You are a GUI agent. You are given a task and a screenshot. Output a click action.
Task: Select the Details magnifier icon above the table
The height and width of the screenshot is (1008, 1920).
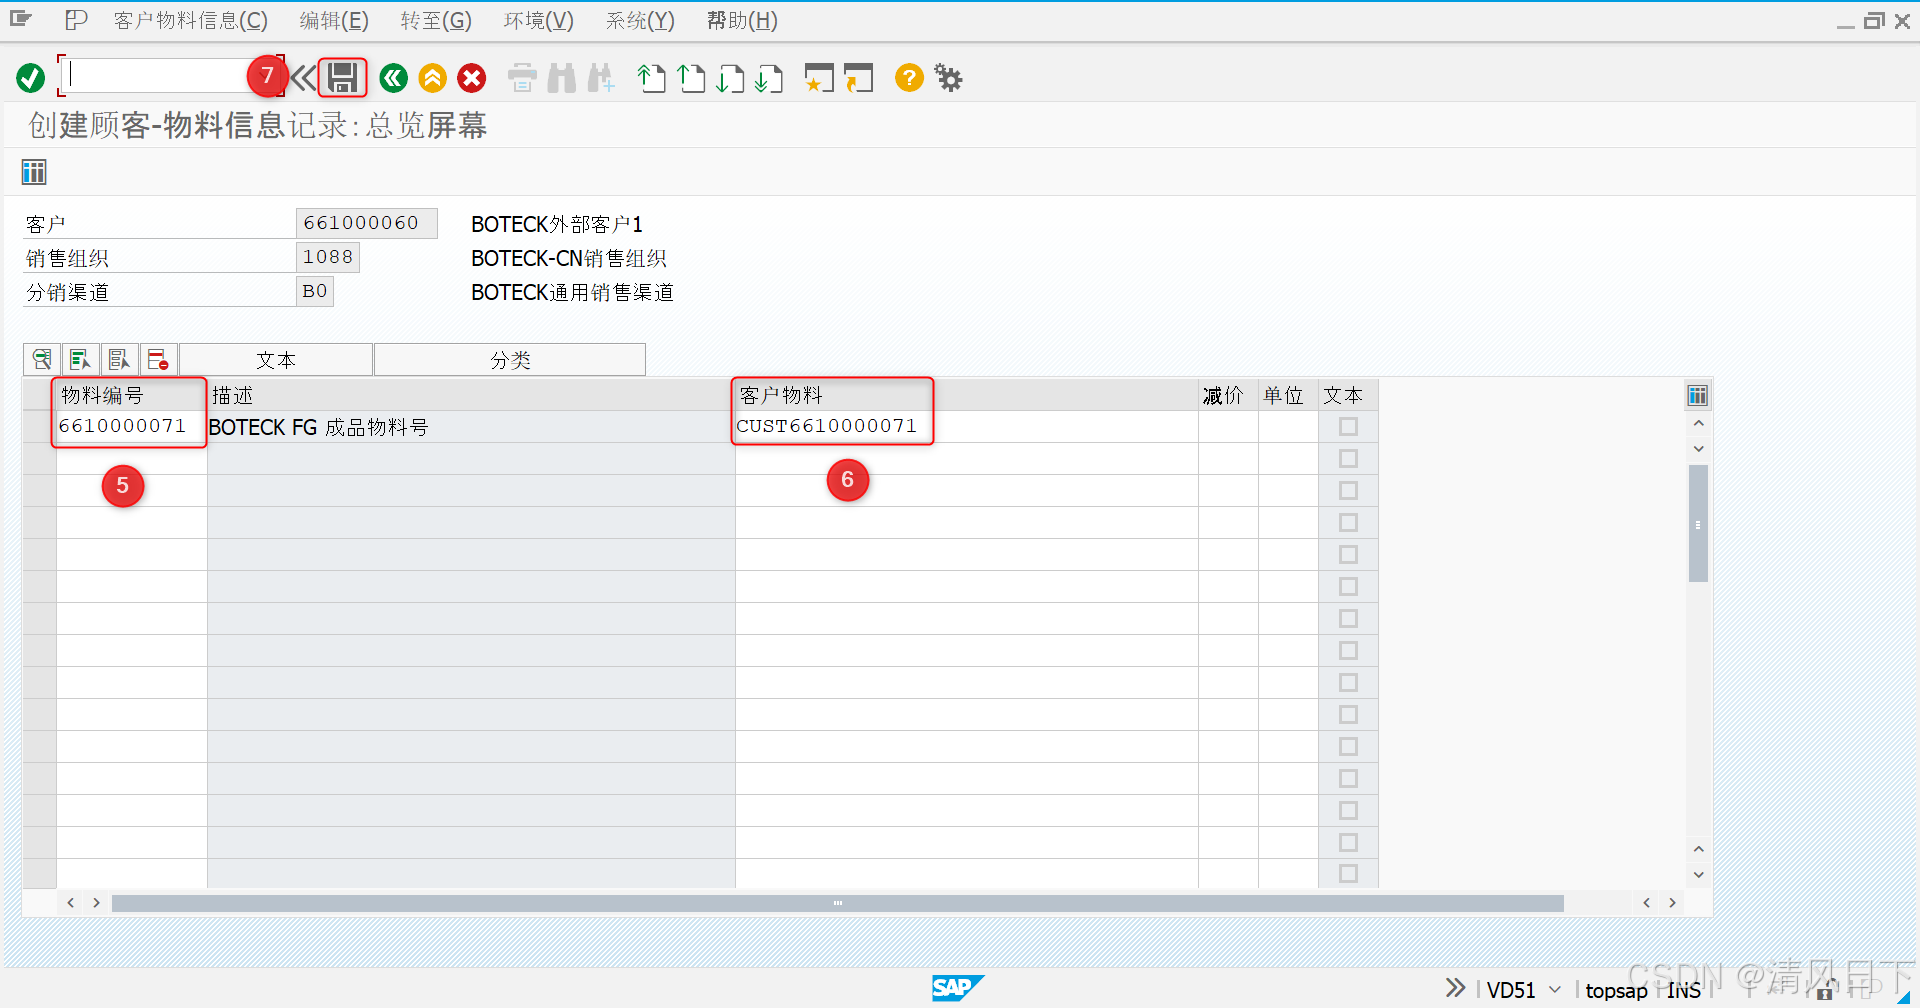pyautogui.click(x=41, y=359)
